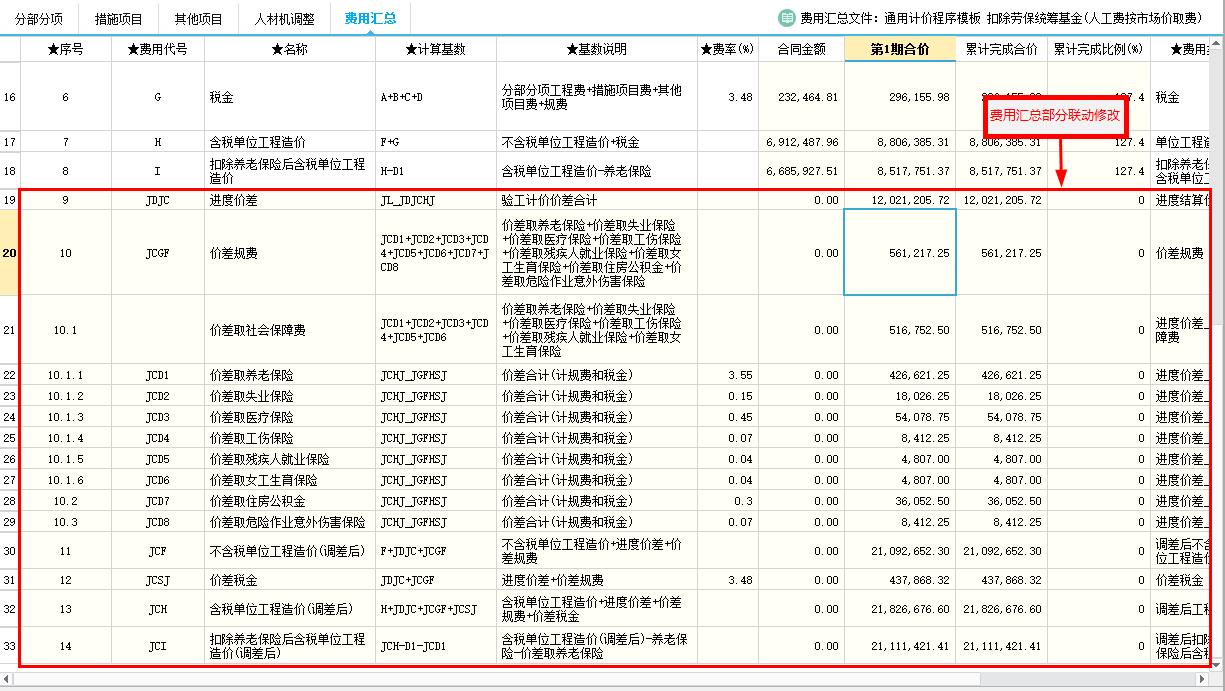Viewport: 1225px width, 691px height.
Task: Click the 合同金额 column header
Action: click(x=801, y=49)
